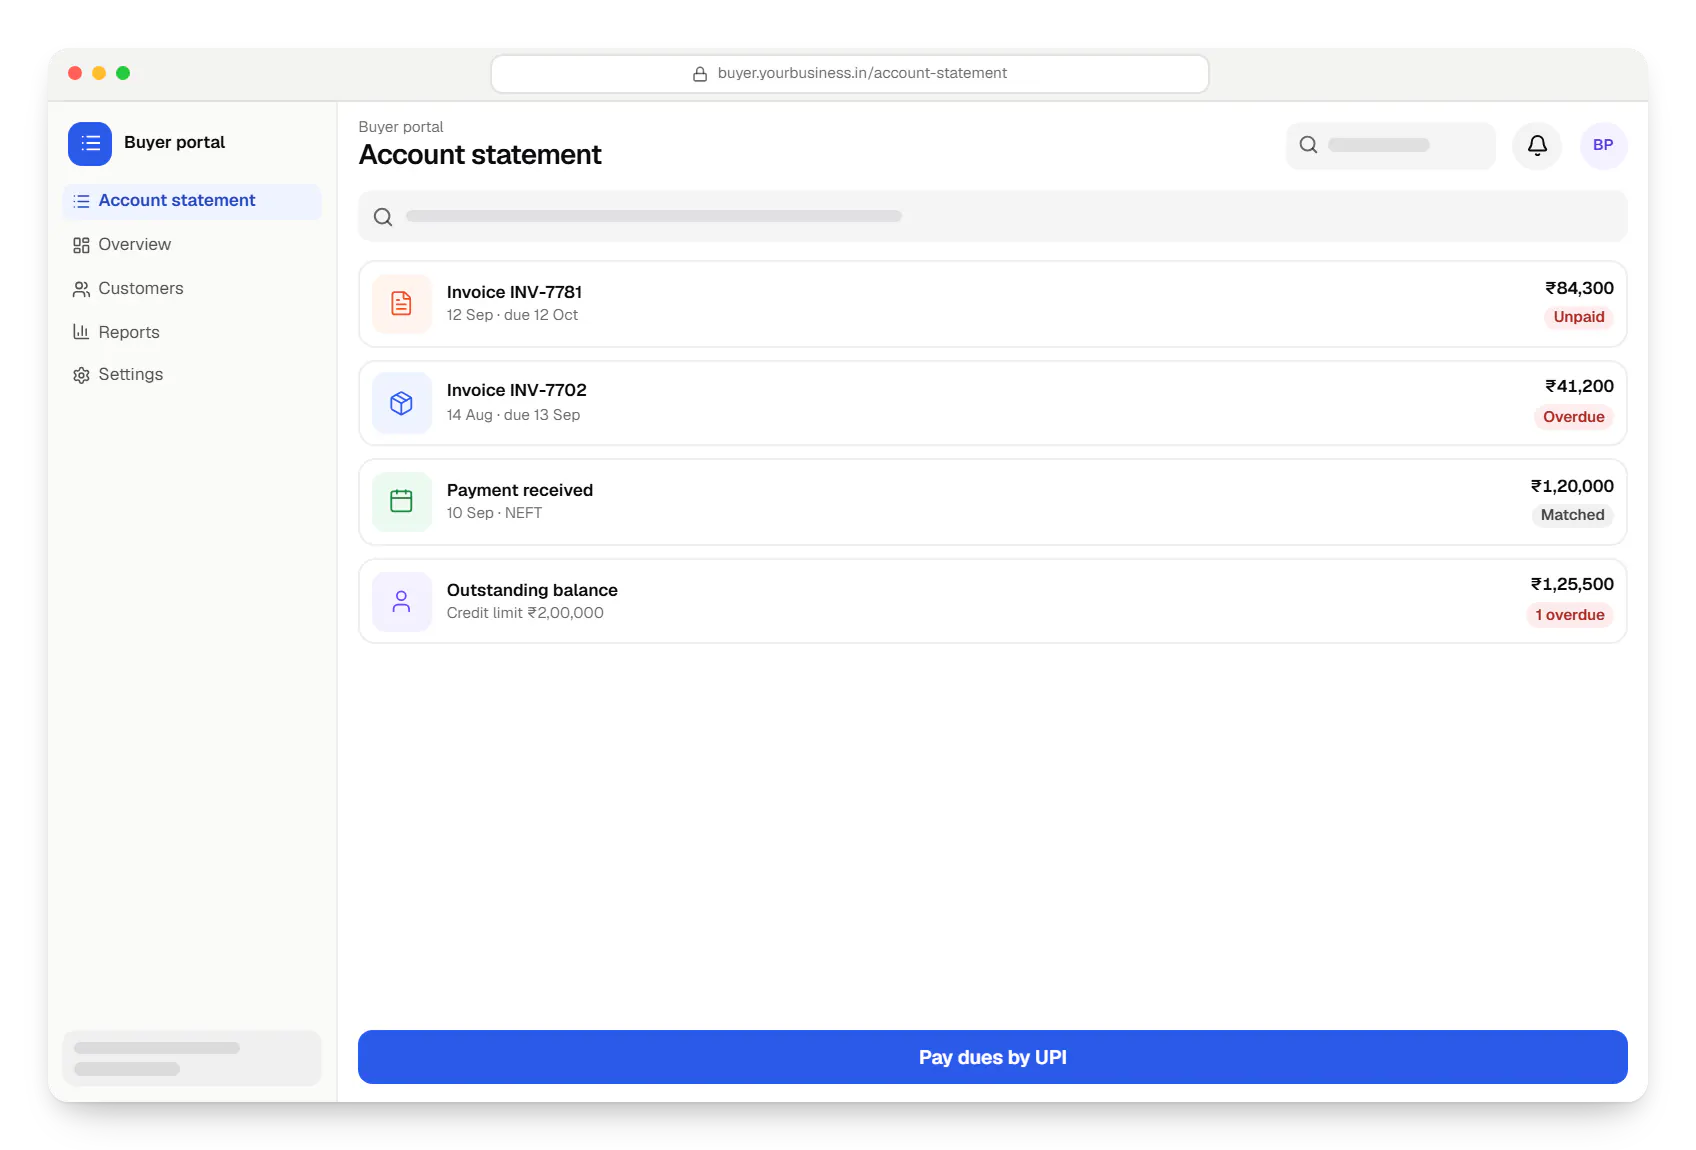Viewport: 1696px width, 1150px height.
Task: Click the 1 overdue badge
Action: pyautogui.click(x=1569, y=615)
